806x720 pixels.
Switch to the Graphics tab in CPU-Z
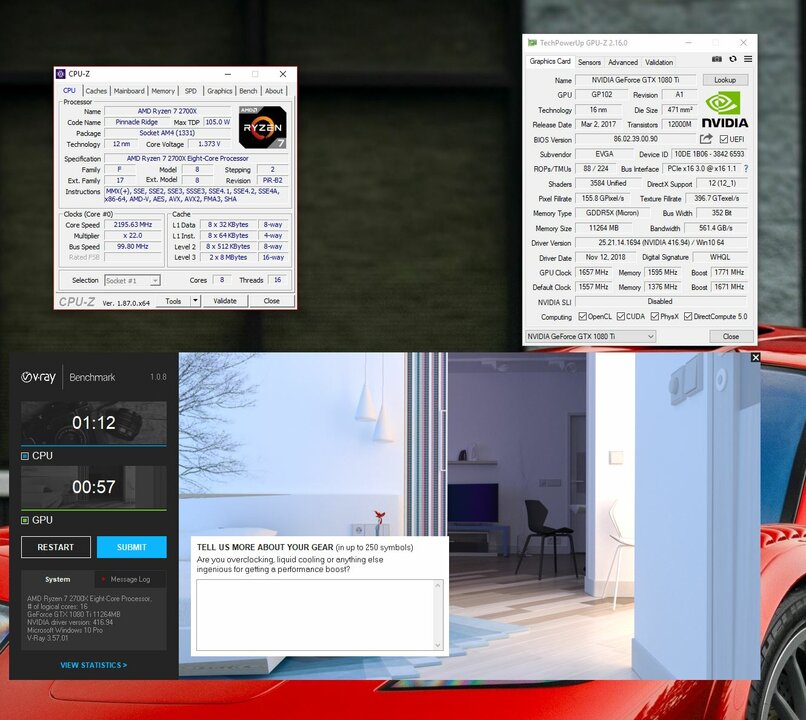tap(219, 91)
